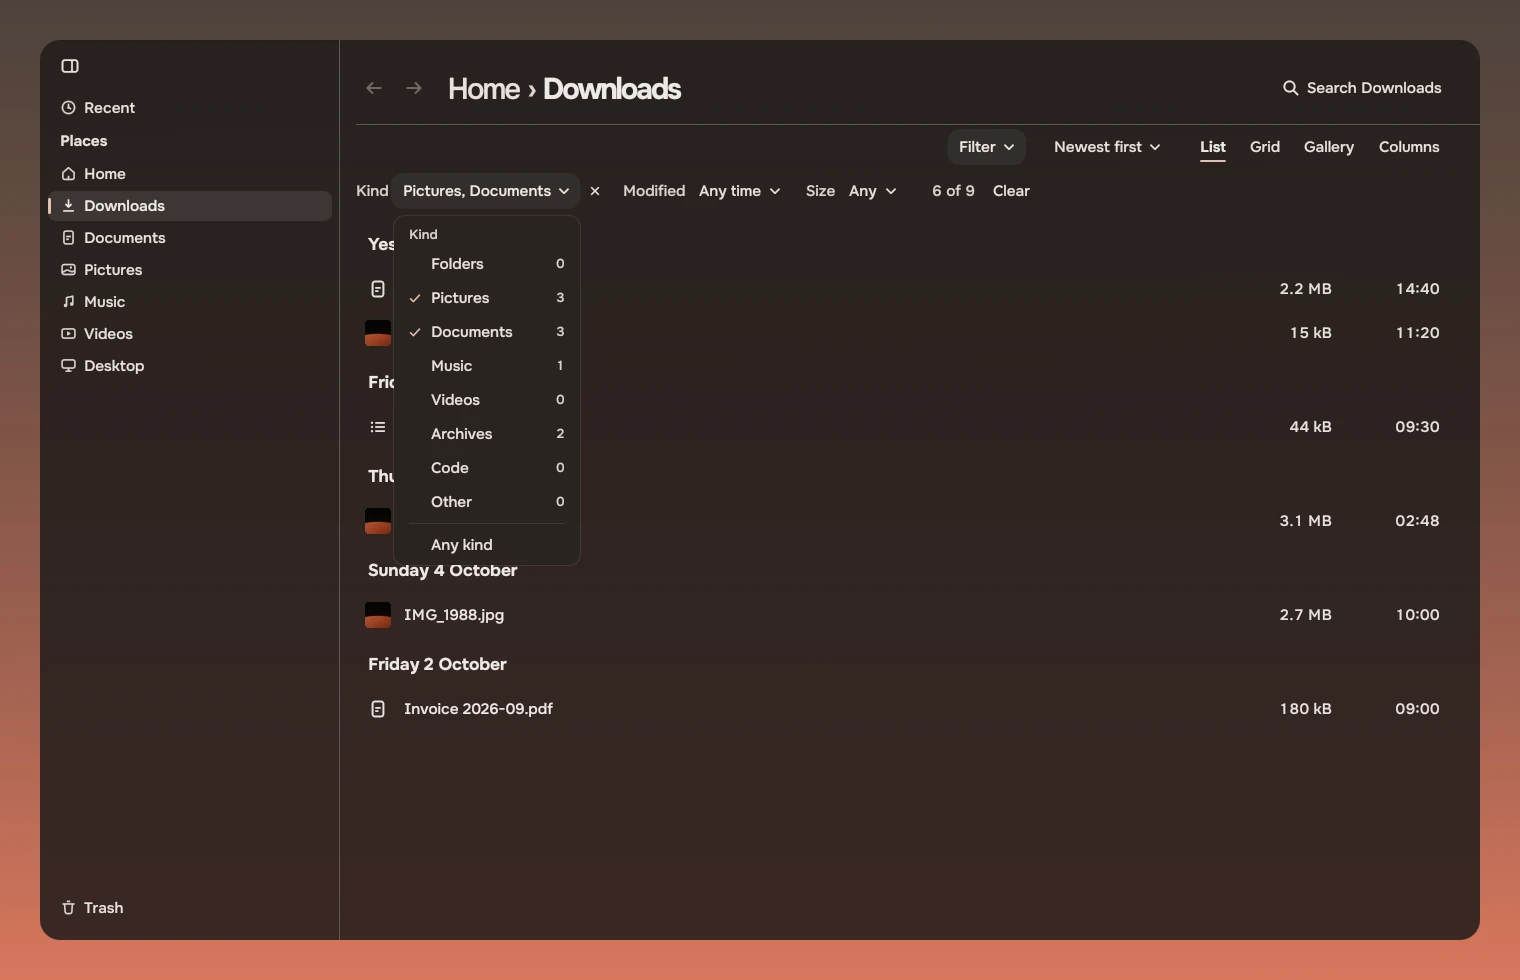Switch to Grid view
This screenshot has height=980, width=1520.
click(1265, 147)
